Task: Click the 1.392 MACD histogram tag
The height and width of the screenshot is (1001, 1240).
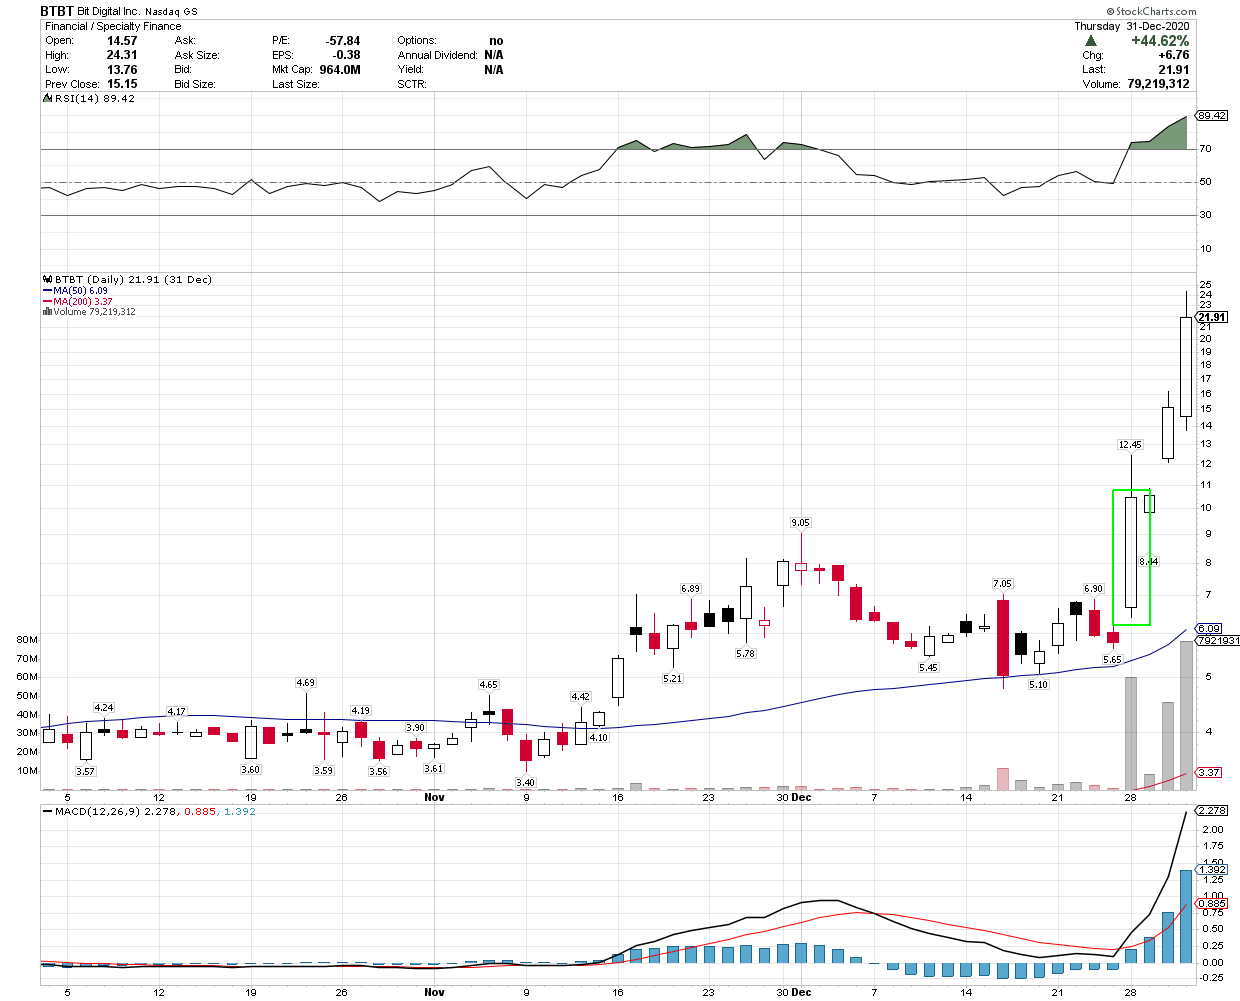Action: coord(1212,870)
